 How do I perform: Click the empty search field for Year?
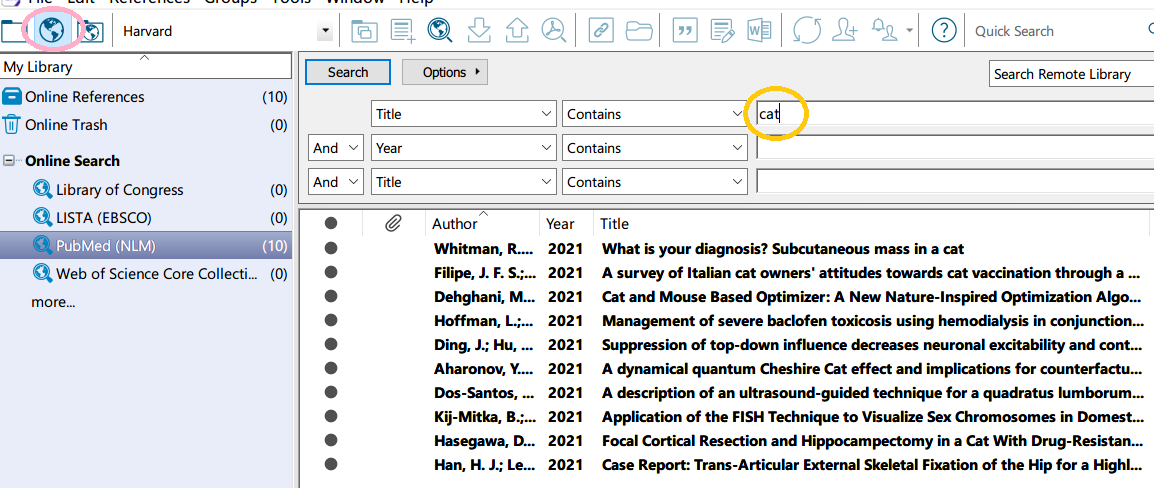(x=955, y=148)
